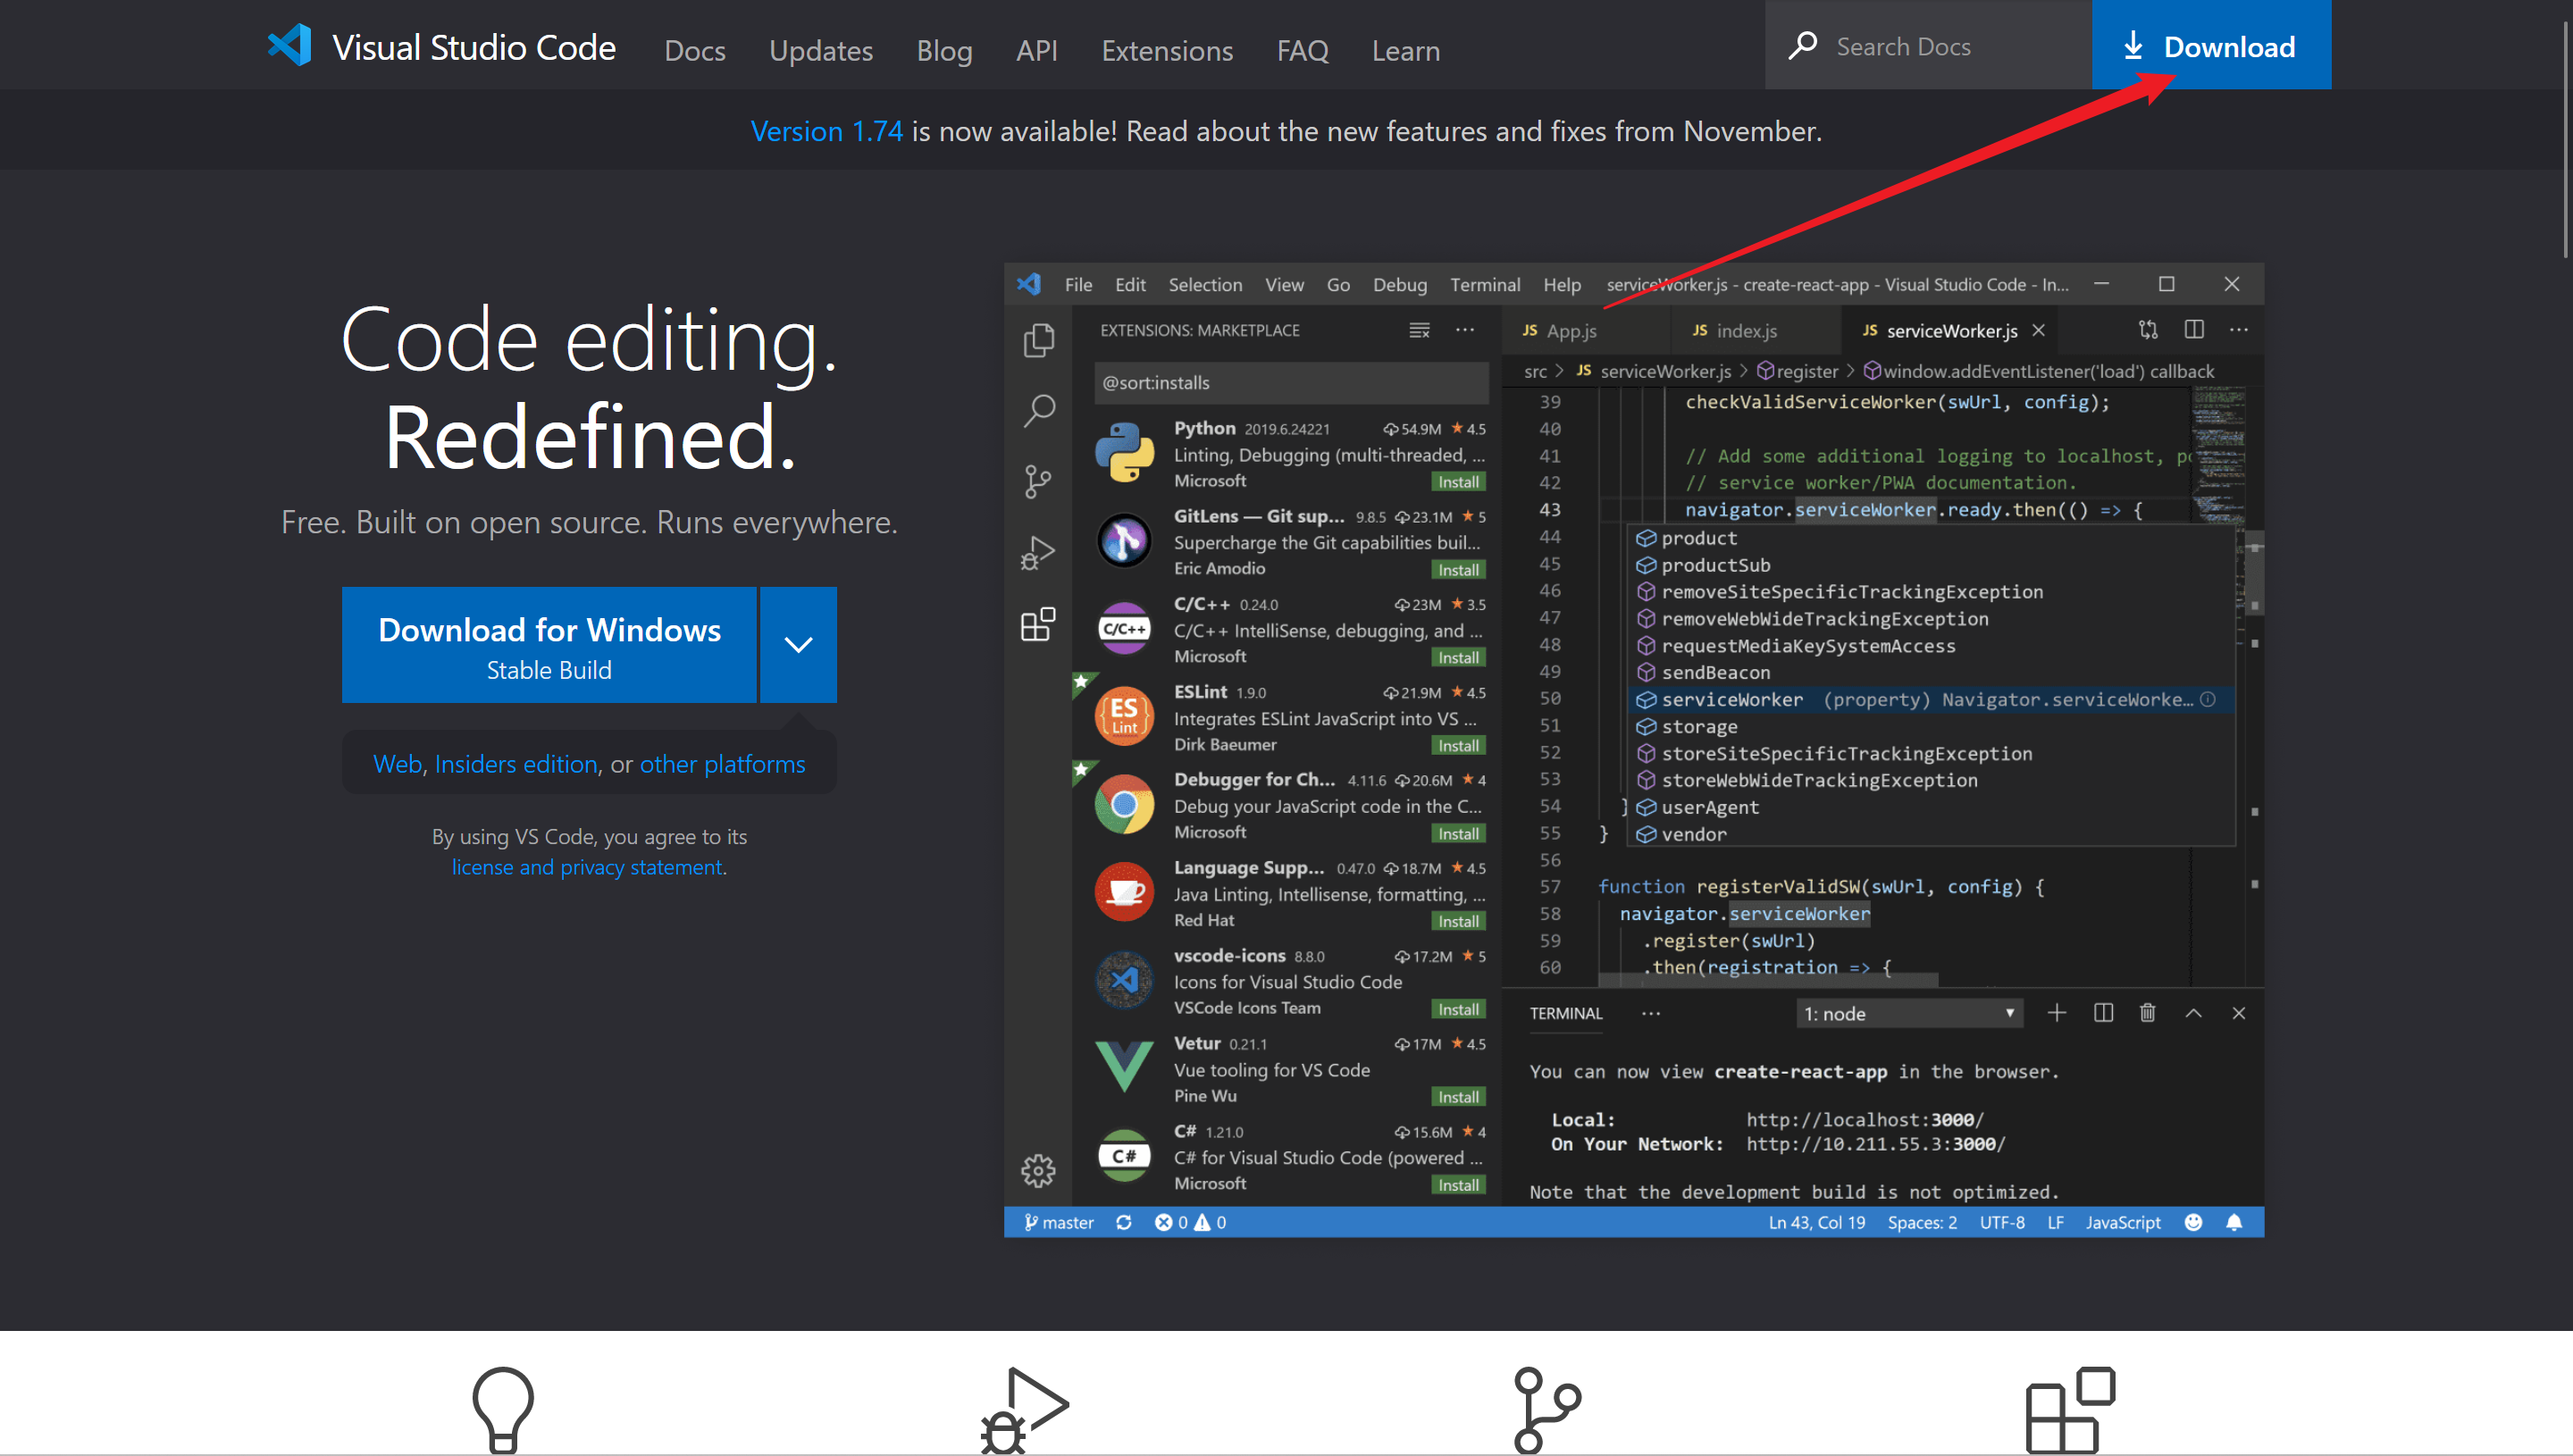Switch to the App.js editor tab

pyautogui.click(x=1585, y=330)
